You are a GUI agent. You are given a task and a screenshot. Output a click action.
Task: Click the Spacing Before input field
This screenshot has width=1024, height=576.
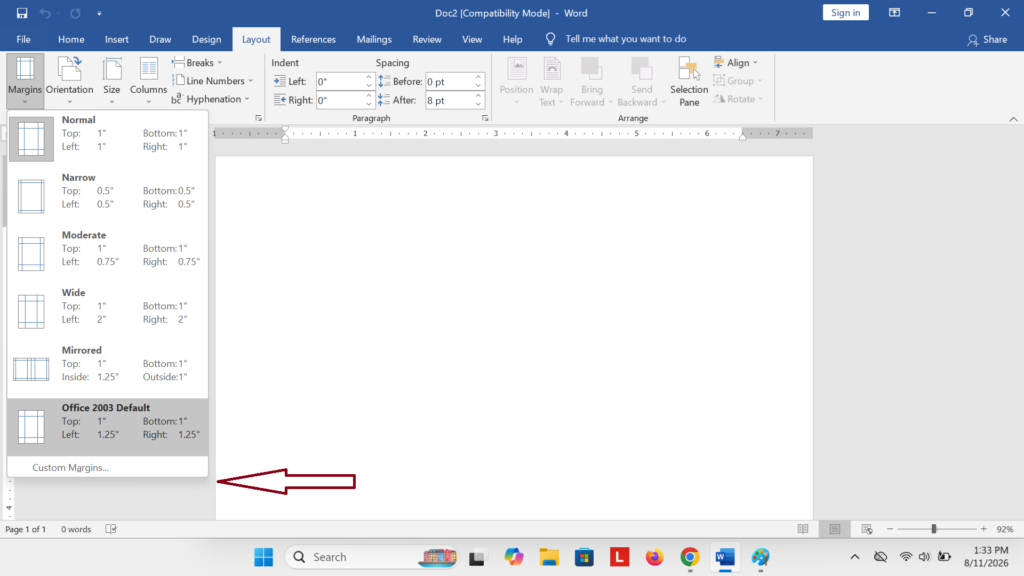coord(449,82)
